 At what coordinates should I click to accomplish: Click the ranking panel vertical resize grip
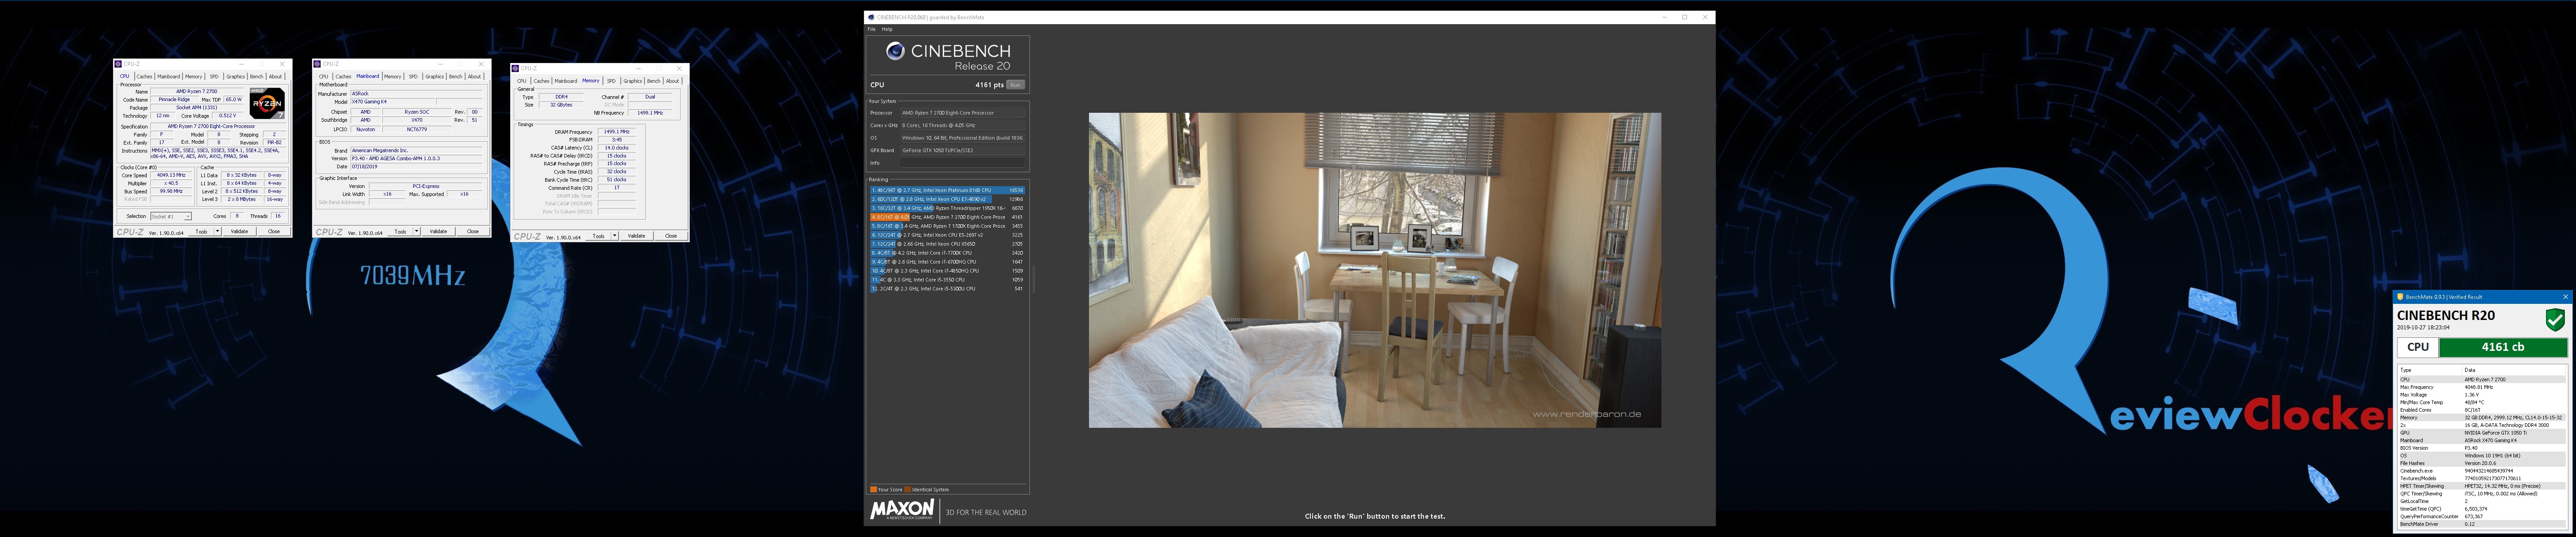pos(1033,280)
